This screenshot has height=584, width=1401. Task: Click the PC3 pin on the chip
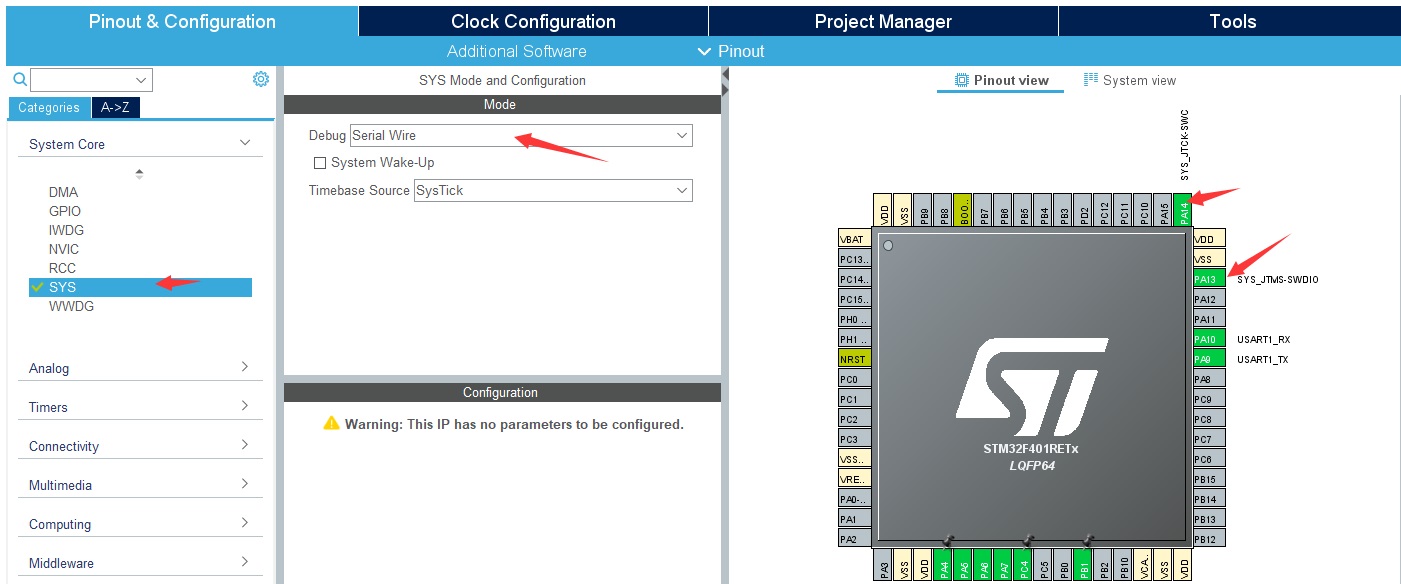pyautogui.click(x=855, y=439)
